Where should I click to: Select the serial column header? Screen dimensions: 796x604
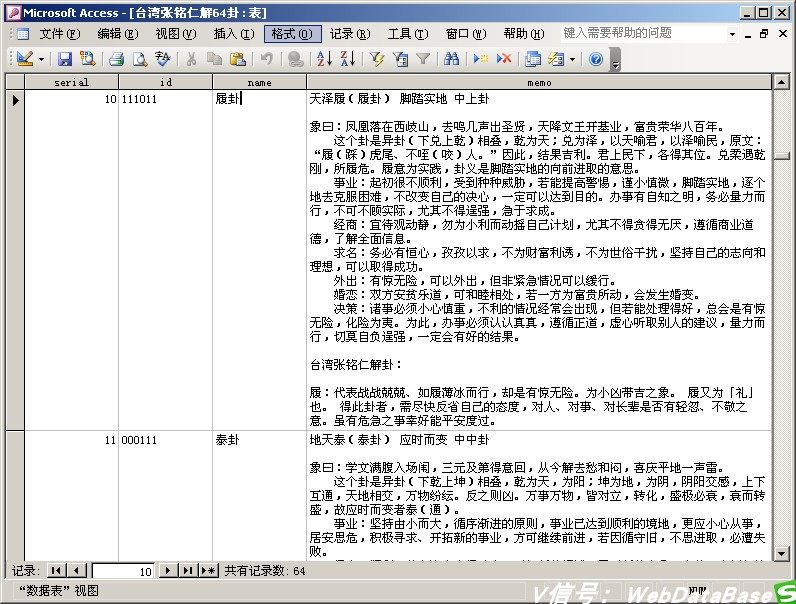pyautogui.click(x=72, y=82)
